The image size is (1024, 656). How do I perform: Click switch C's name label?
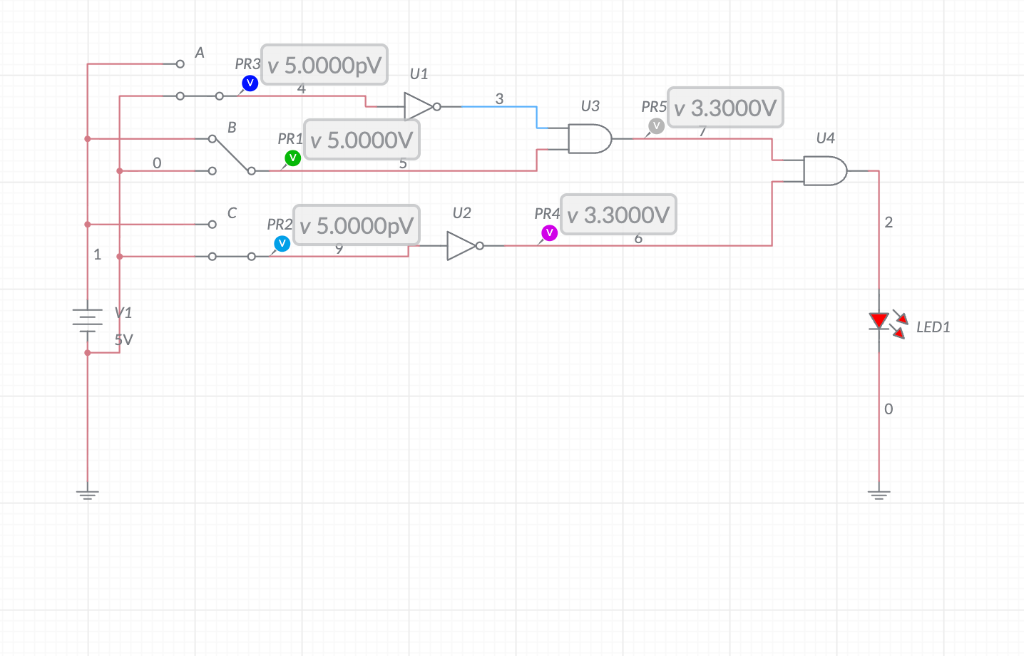[x=232, y=213]
